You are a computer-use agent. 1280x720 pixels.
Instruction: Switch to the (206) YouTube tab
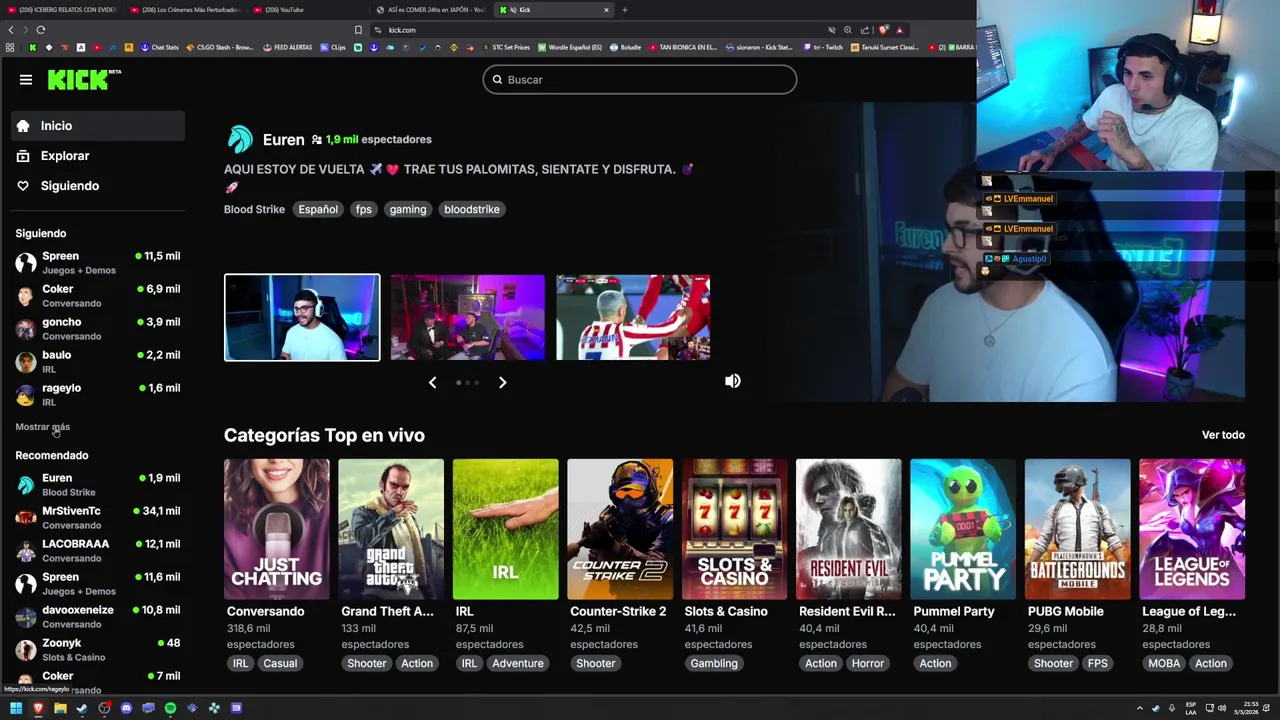306,10
